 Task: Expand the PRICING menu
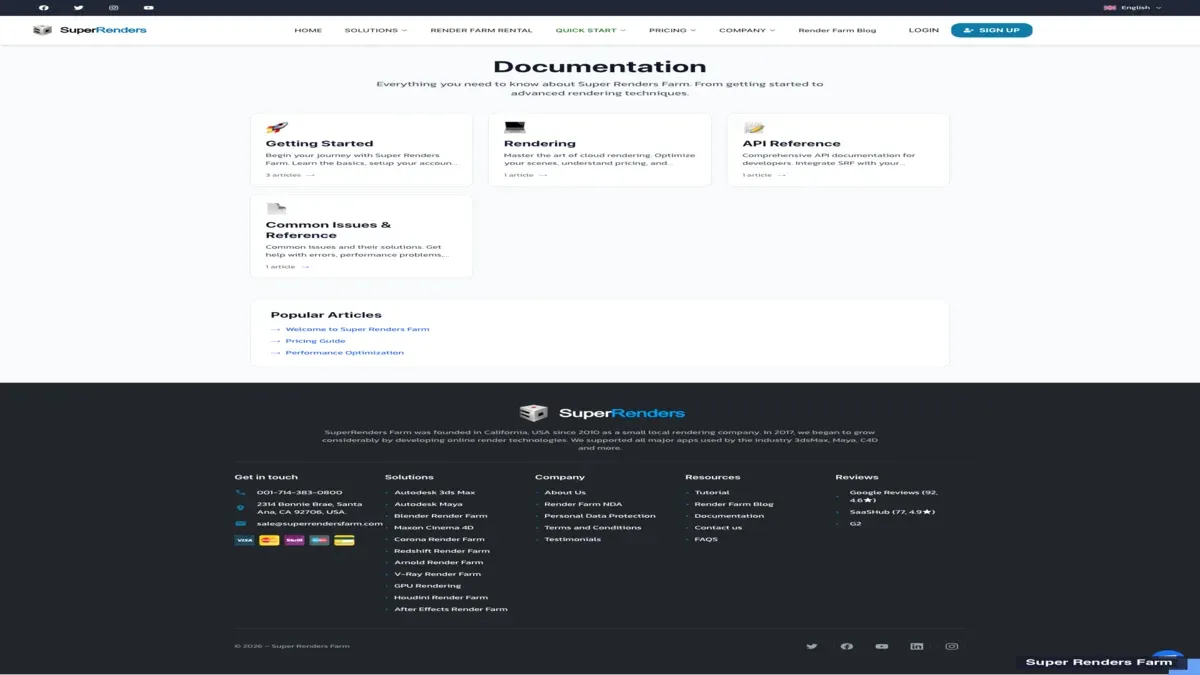[x=672, y=30]
